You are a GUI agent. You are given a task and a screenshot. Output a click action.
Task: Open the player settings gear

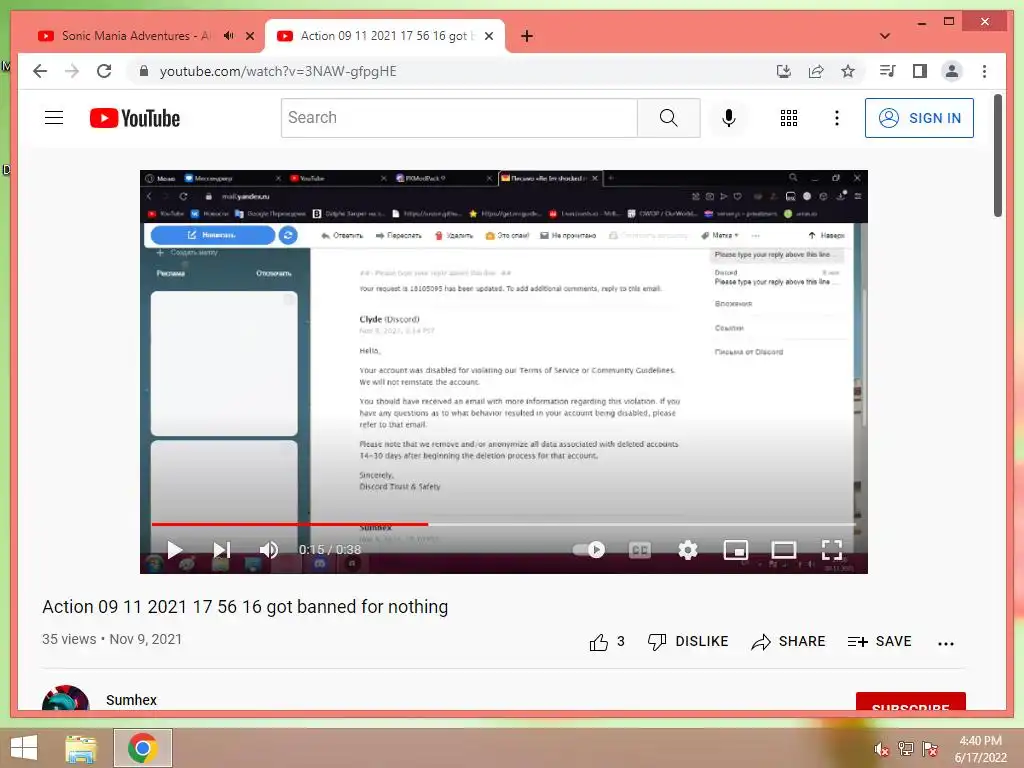coord(688,550)
